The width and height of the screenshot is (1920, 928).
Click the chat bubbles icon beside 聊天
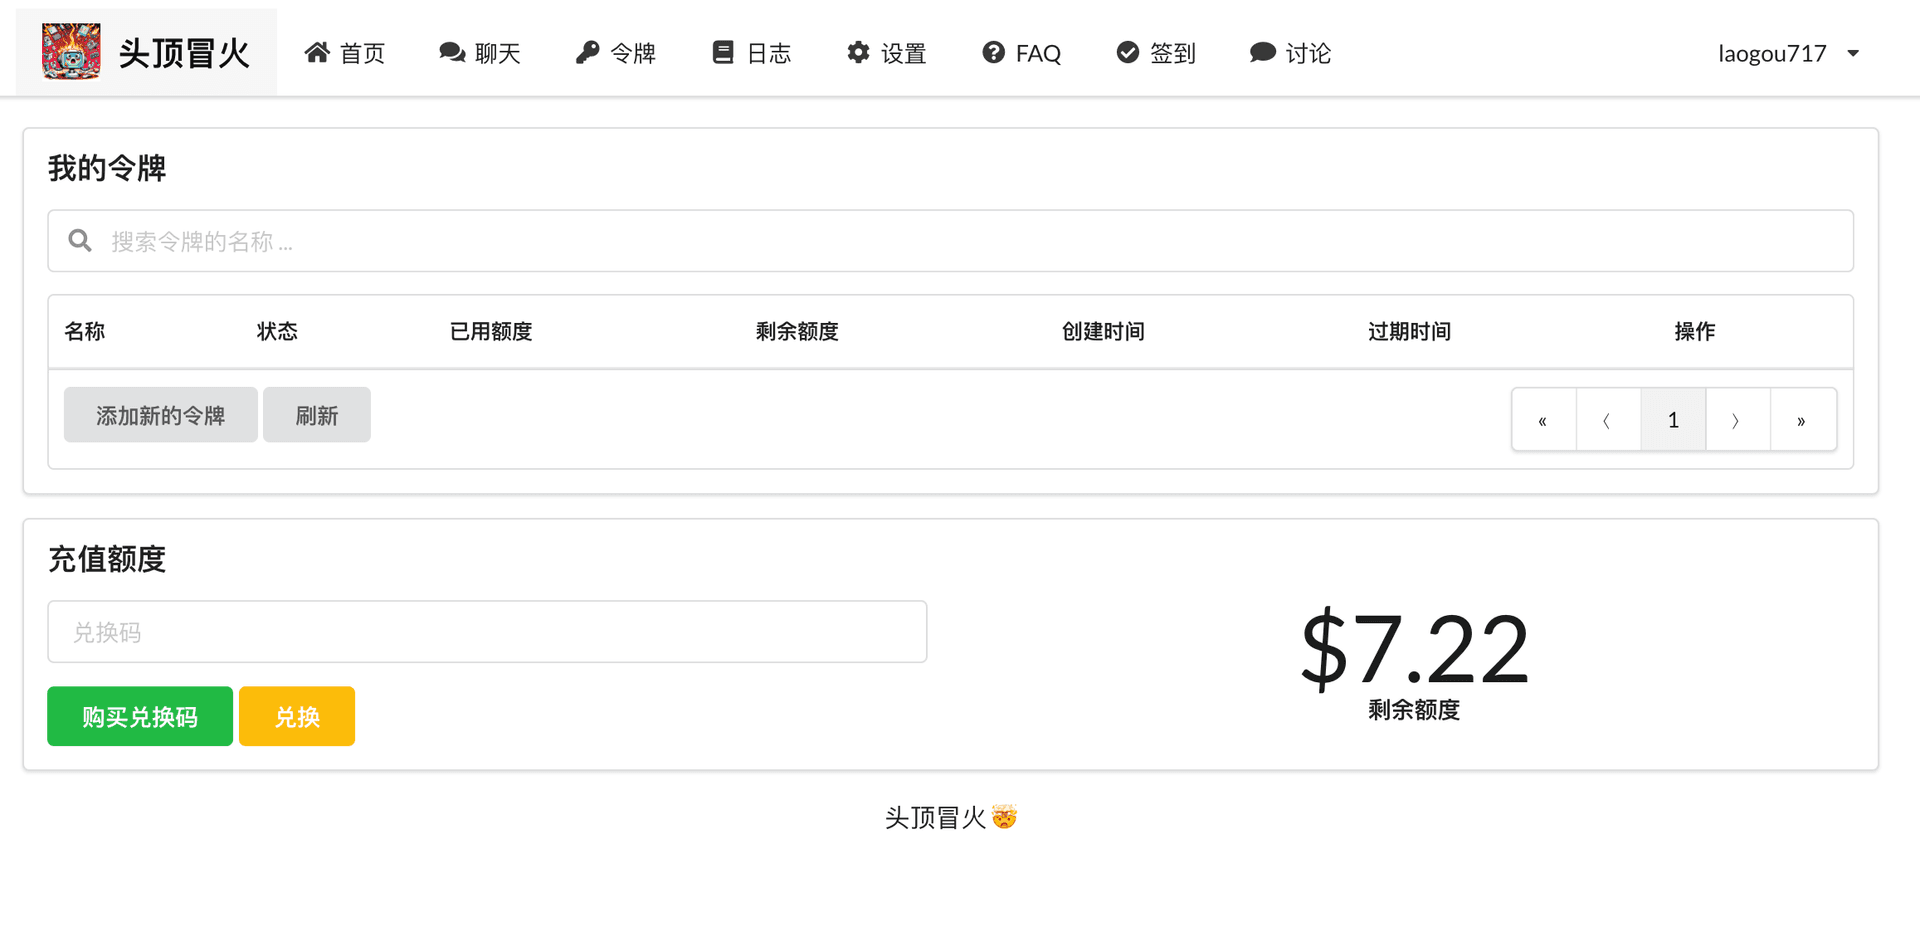[x=452, y=52]
